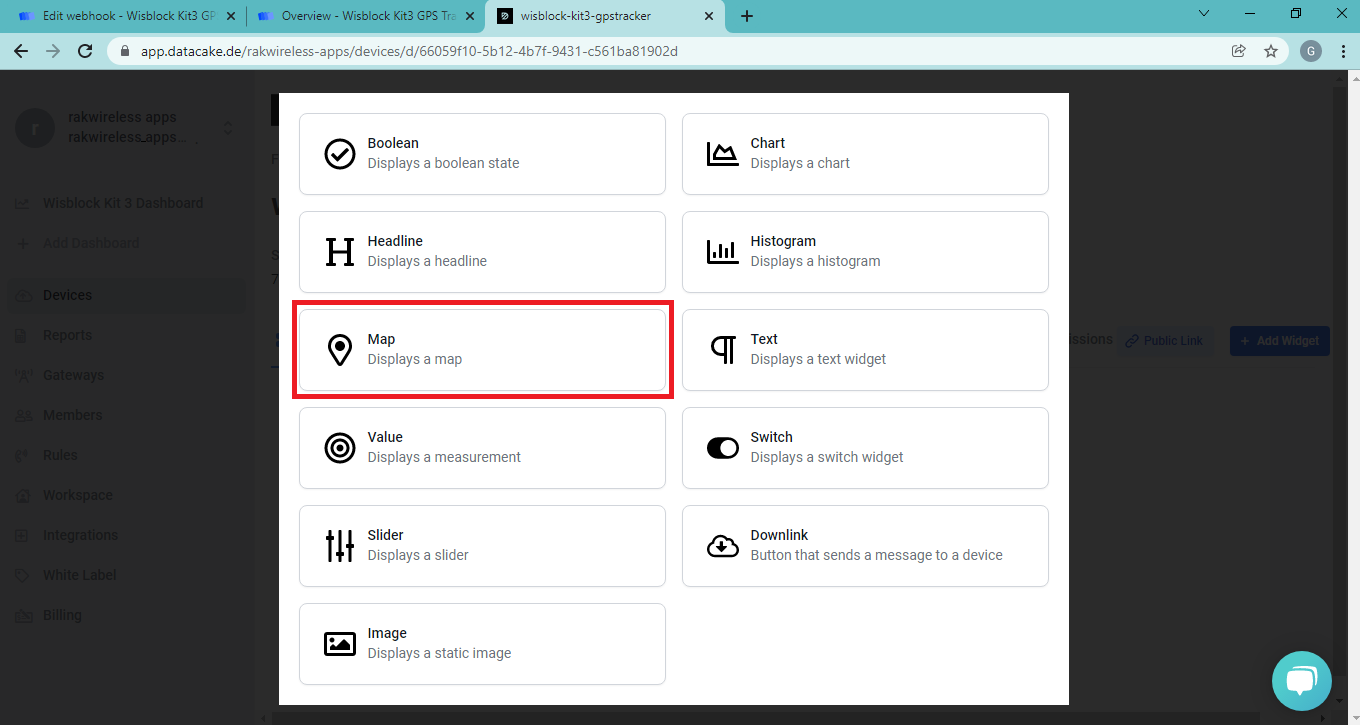The height and width of the screenshot is (725, 1360).
Task: Choose the Chart widget icon
Action: click(722, 154)
